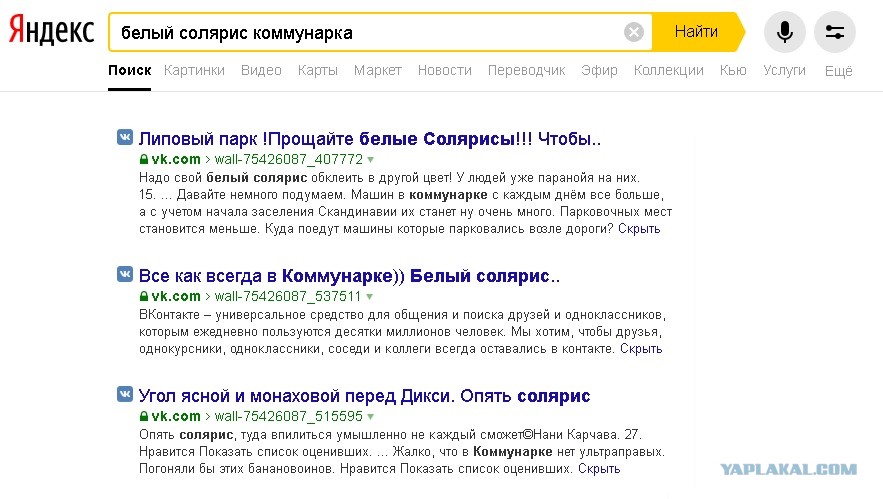The image size is (883, 499).
Task: Click vk.com domain in first result
Action: click(x=176, y=159)
